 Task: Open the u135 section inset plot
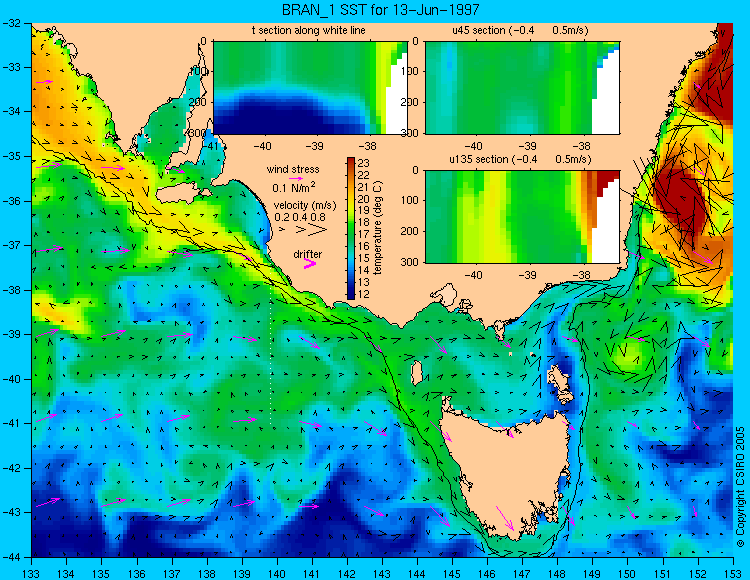pos(522,217)
